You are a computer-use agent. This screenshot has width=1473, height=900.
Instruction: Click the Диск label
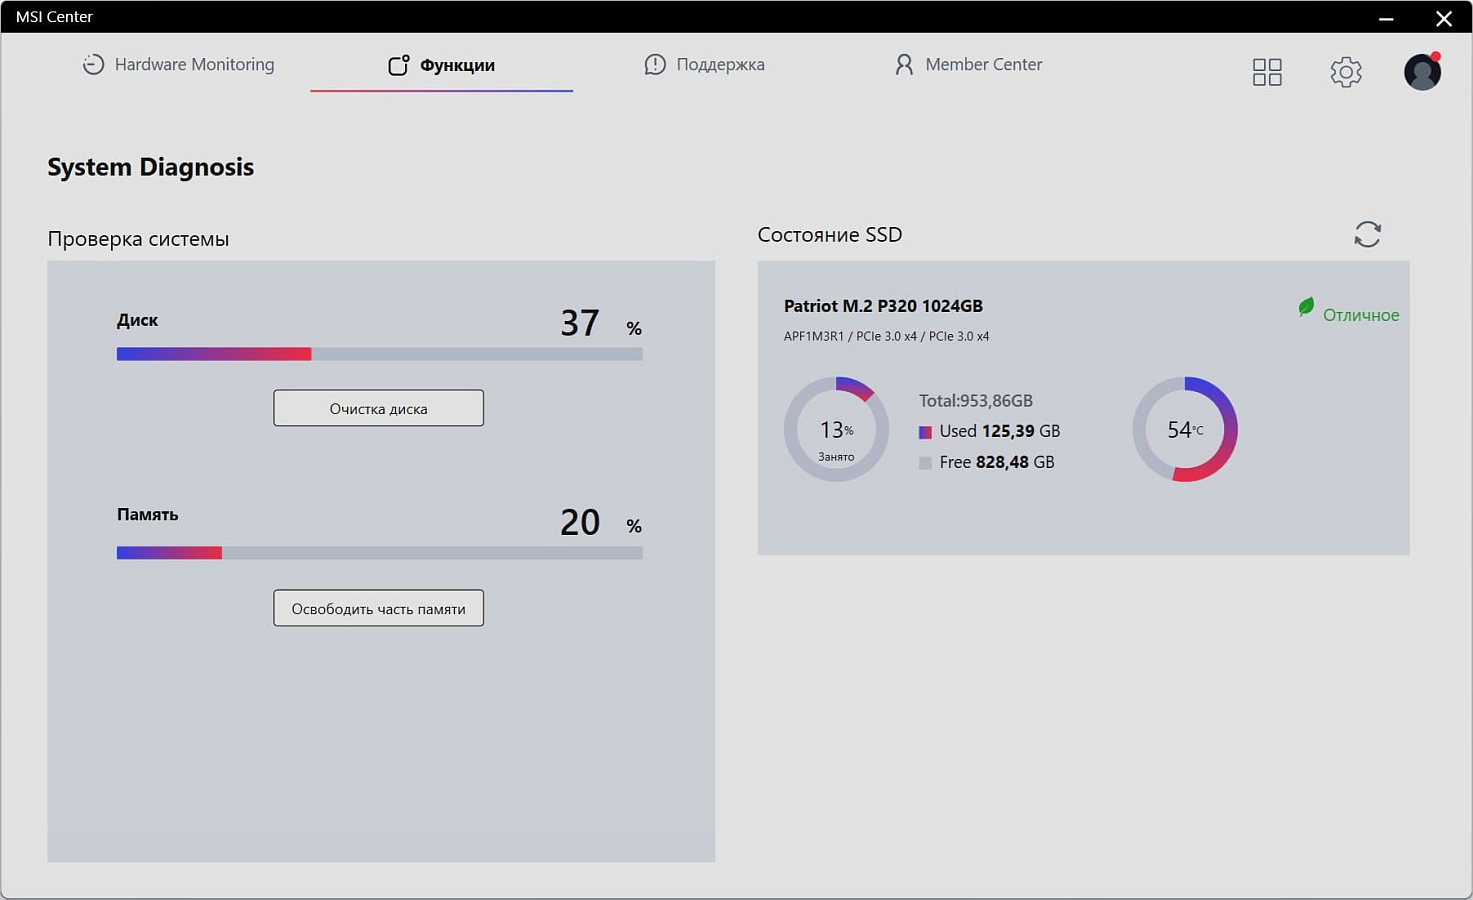137,320
